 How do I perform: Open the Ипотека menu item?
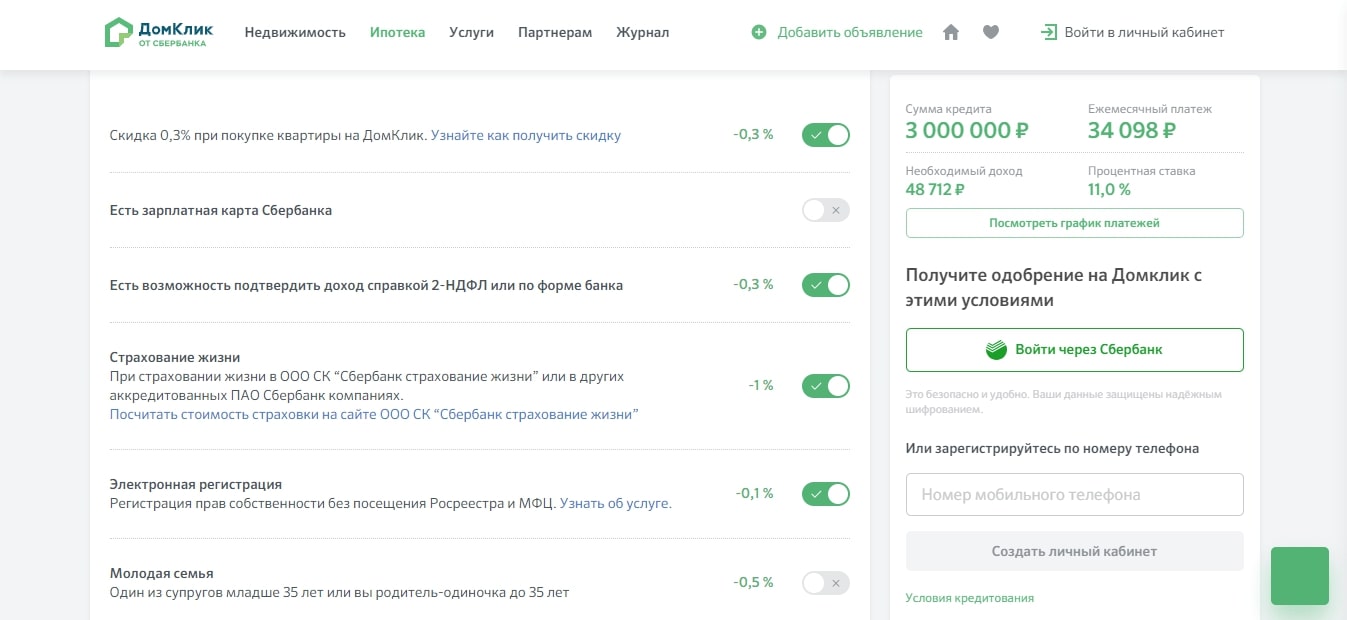point(397,32)
